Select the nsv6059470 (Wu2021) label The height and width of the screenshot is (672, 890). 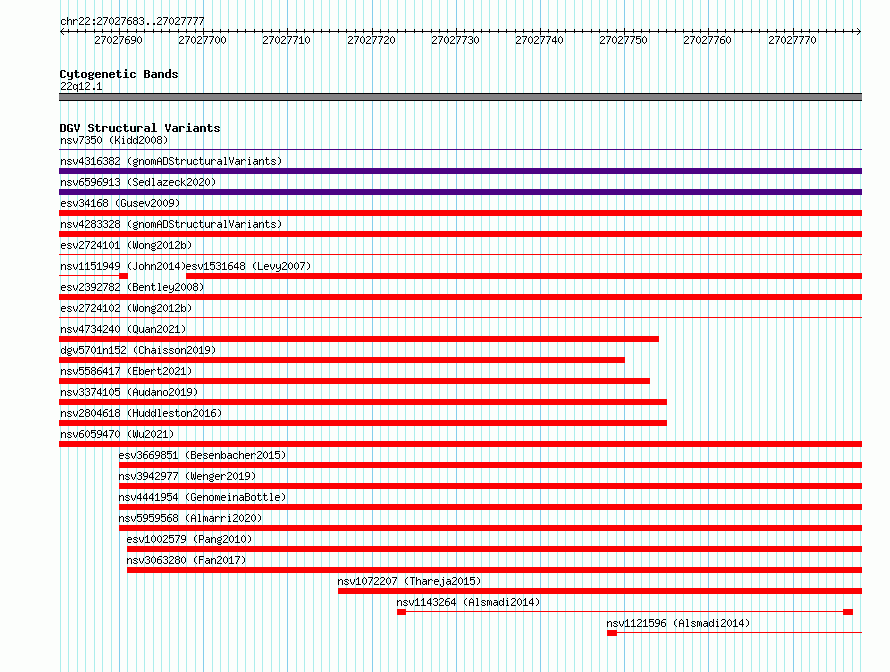[117, 434]
